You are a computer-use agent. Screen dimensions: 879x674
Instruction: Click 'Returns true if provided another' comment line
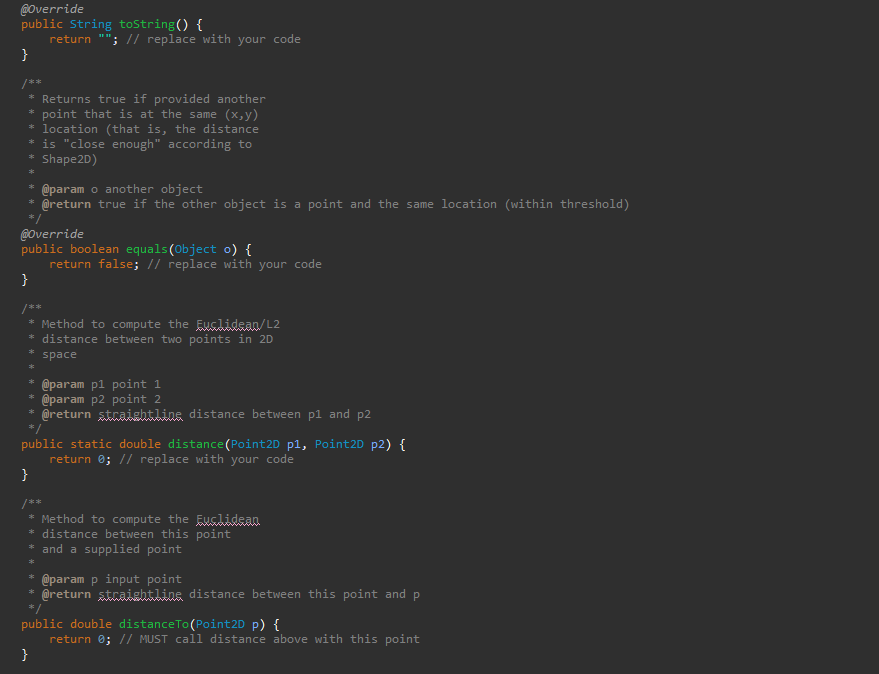click(154, 99)
